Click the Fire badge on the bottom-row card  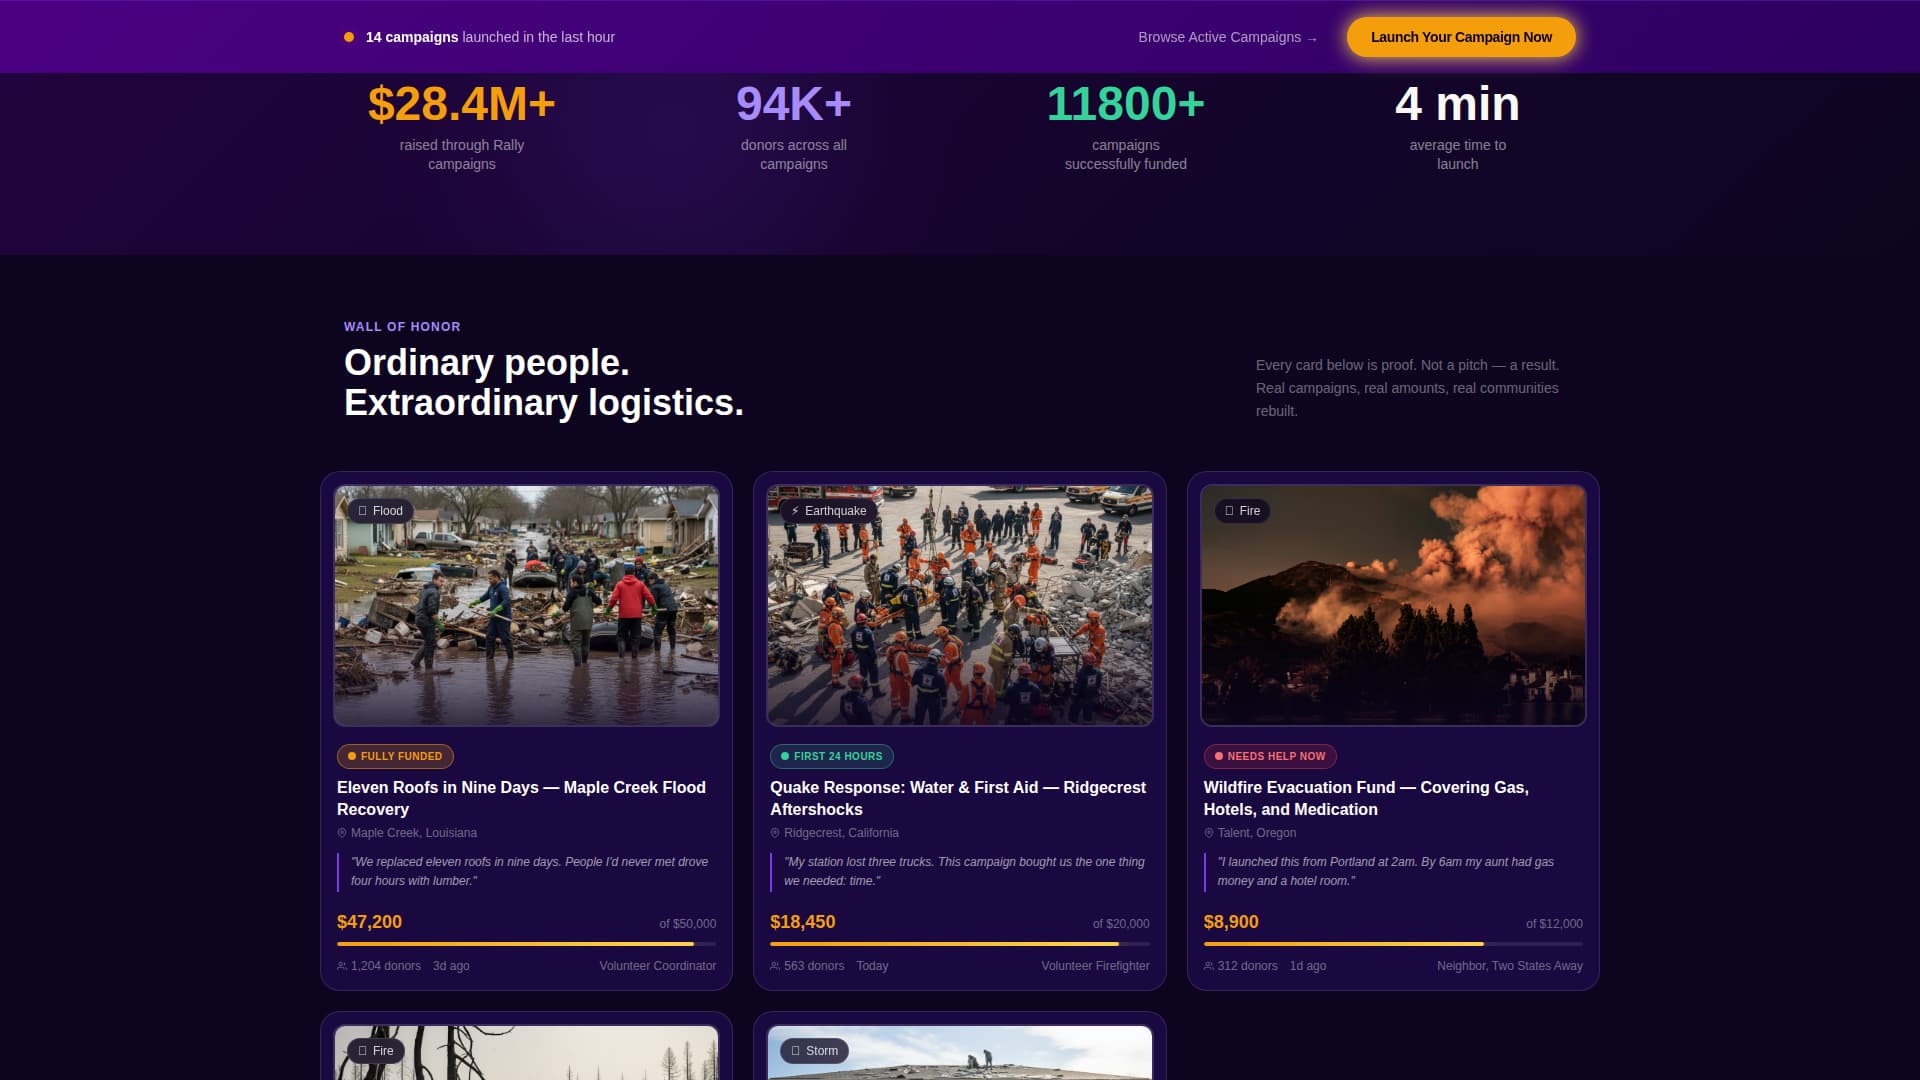click(375, 1051)
